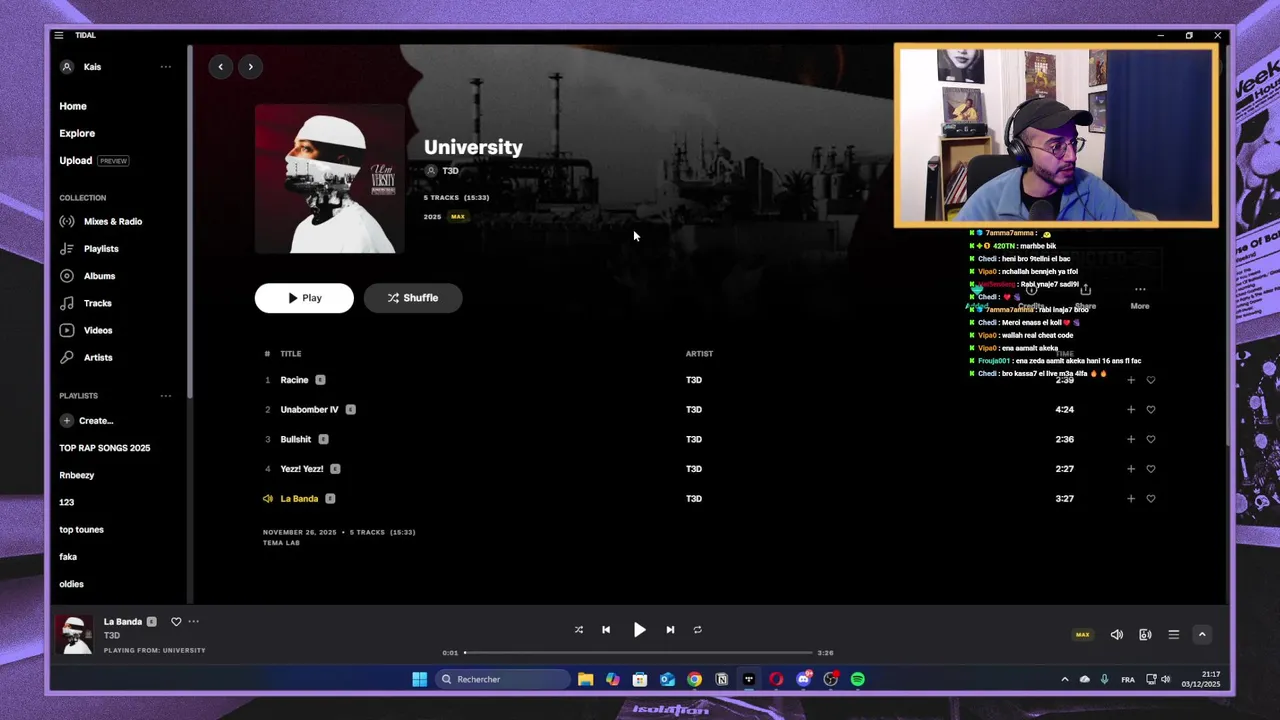This screenshot has height=720, width=1280.
Task: Open More options for the album
Action: coord(1140,296)
